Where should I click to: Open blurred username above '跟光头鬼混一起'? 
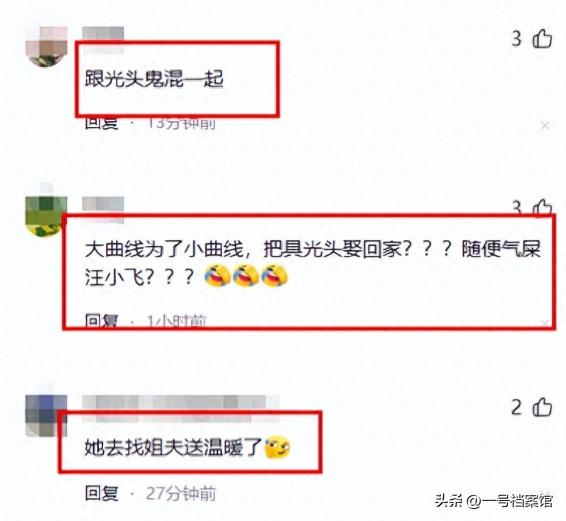pos(103,34)
